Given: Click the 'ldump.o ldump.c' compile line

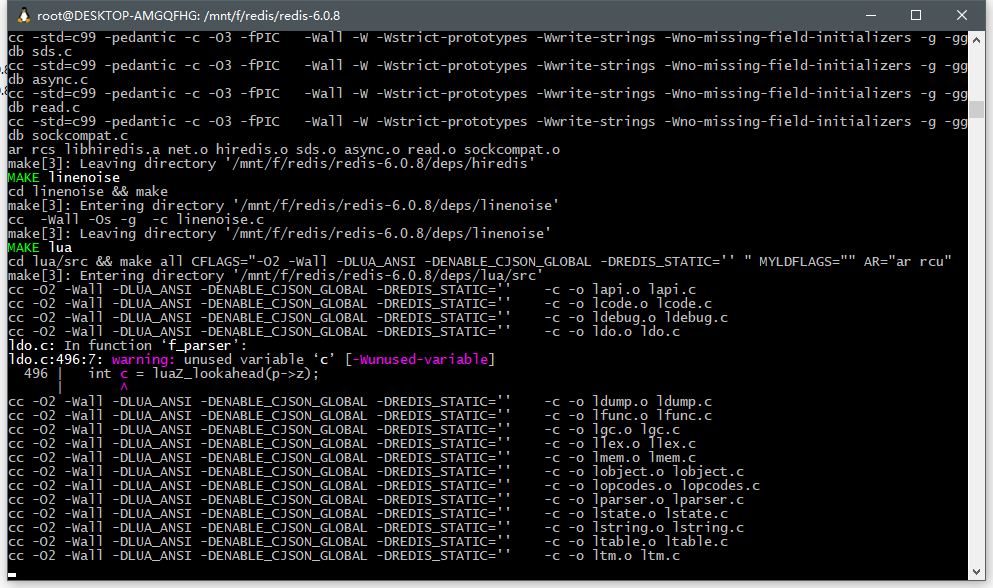Looking at the screenshot, I should pyautogui.click(x=360, y=402).
